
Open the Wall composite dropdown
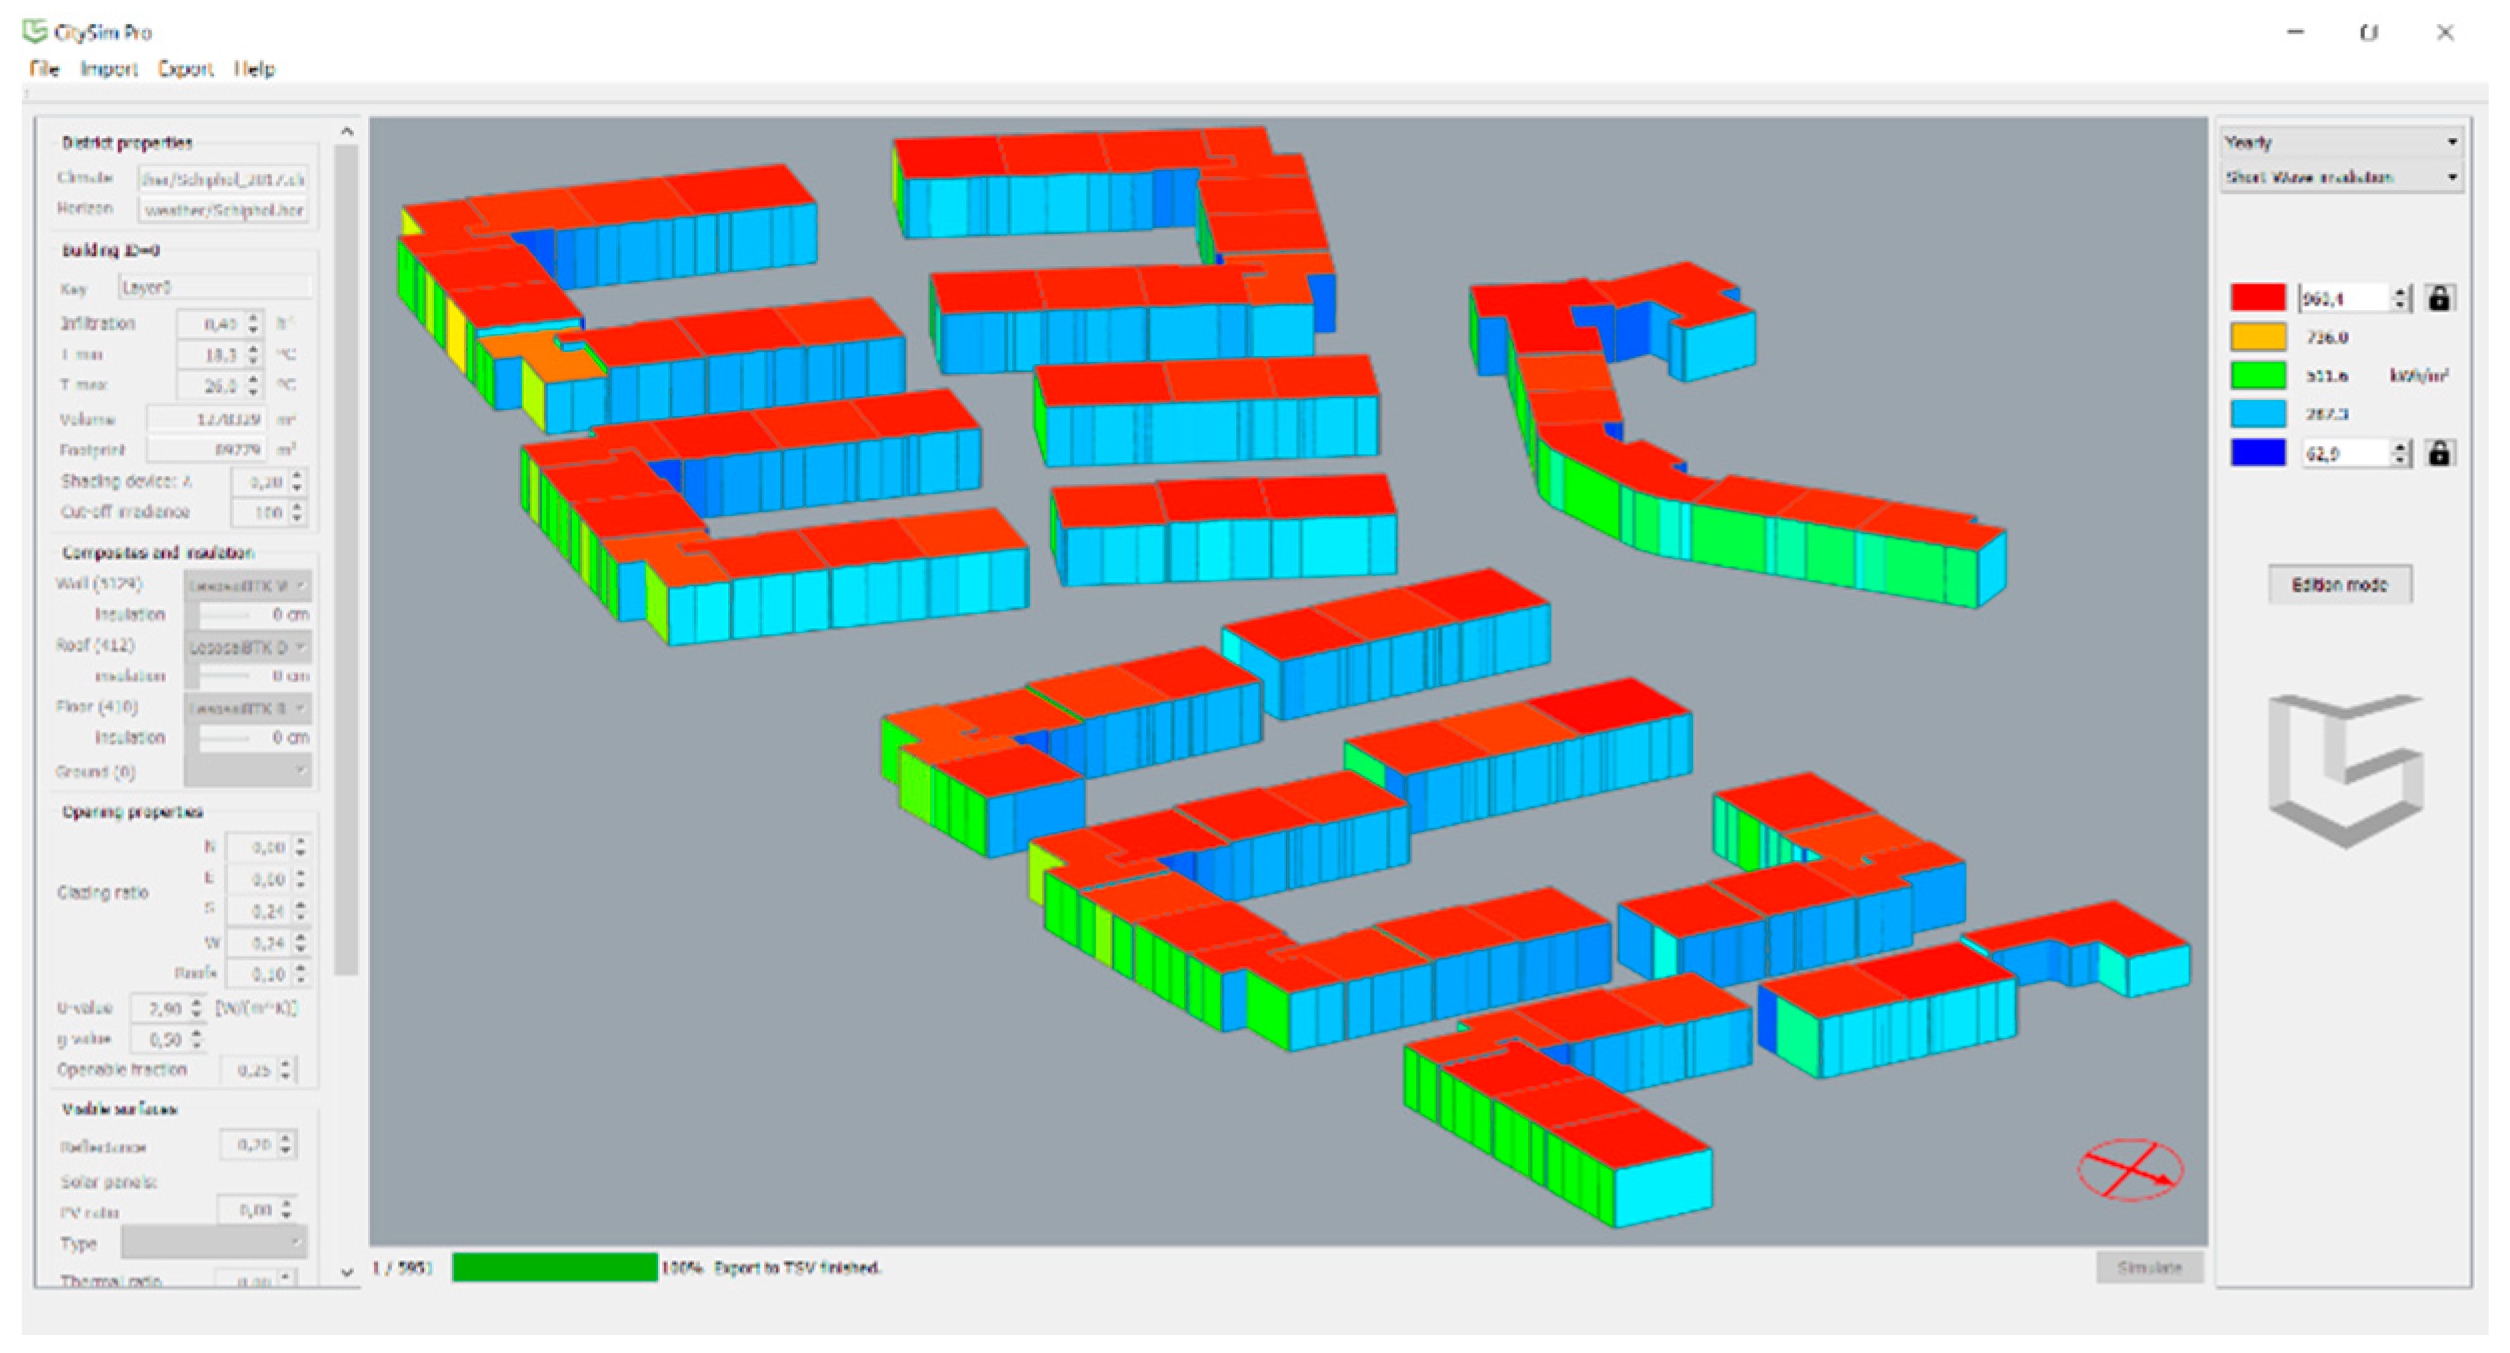pyautogui.click(x=248, y=584)
